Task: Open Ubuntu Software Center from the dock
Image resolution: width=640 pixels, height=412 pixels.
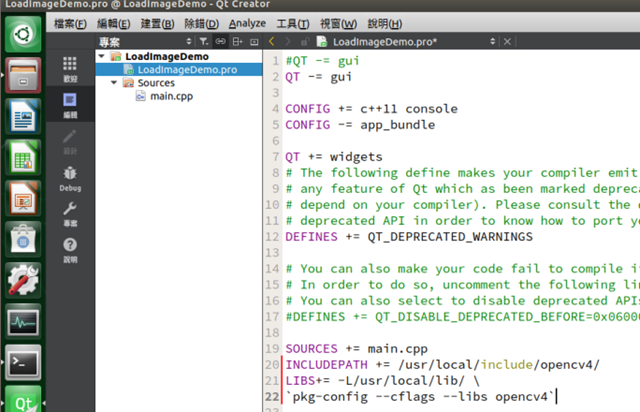Action: [23, 240]
